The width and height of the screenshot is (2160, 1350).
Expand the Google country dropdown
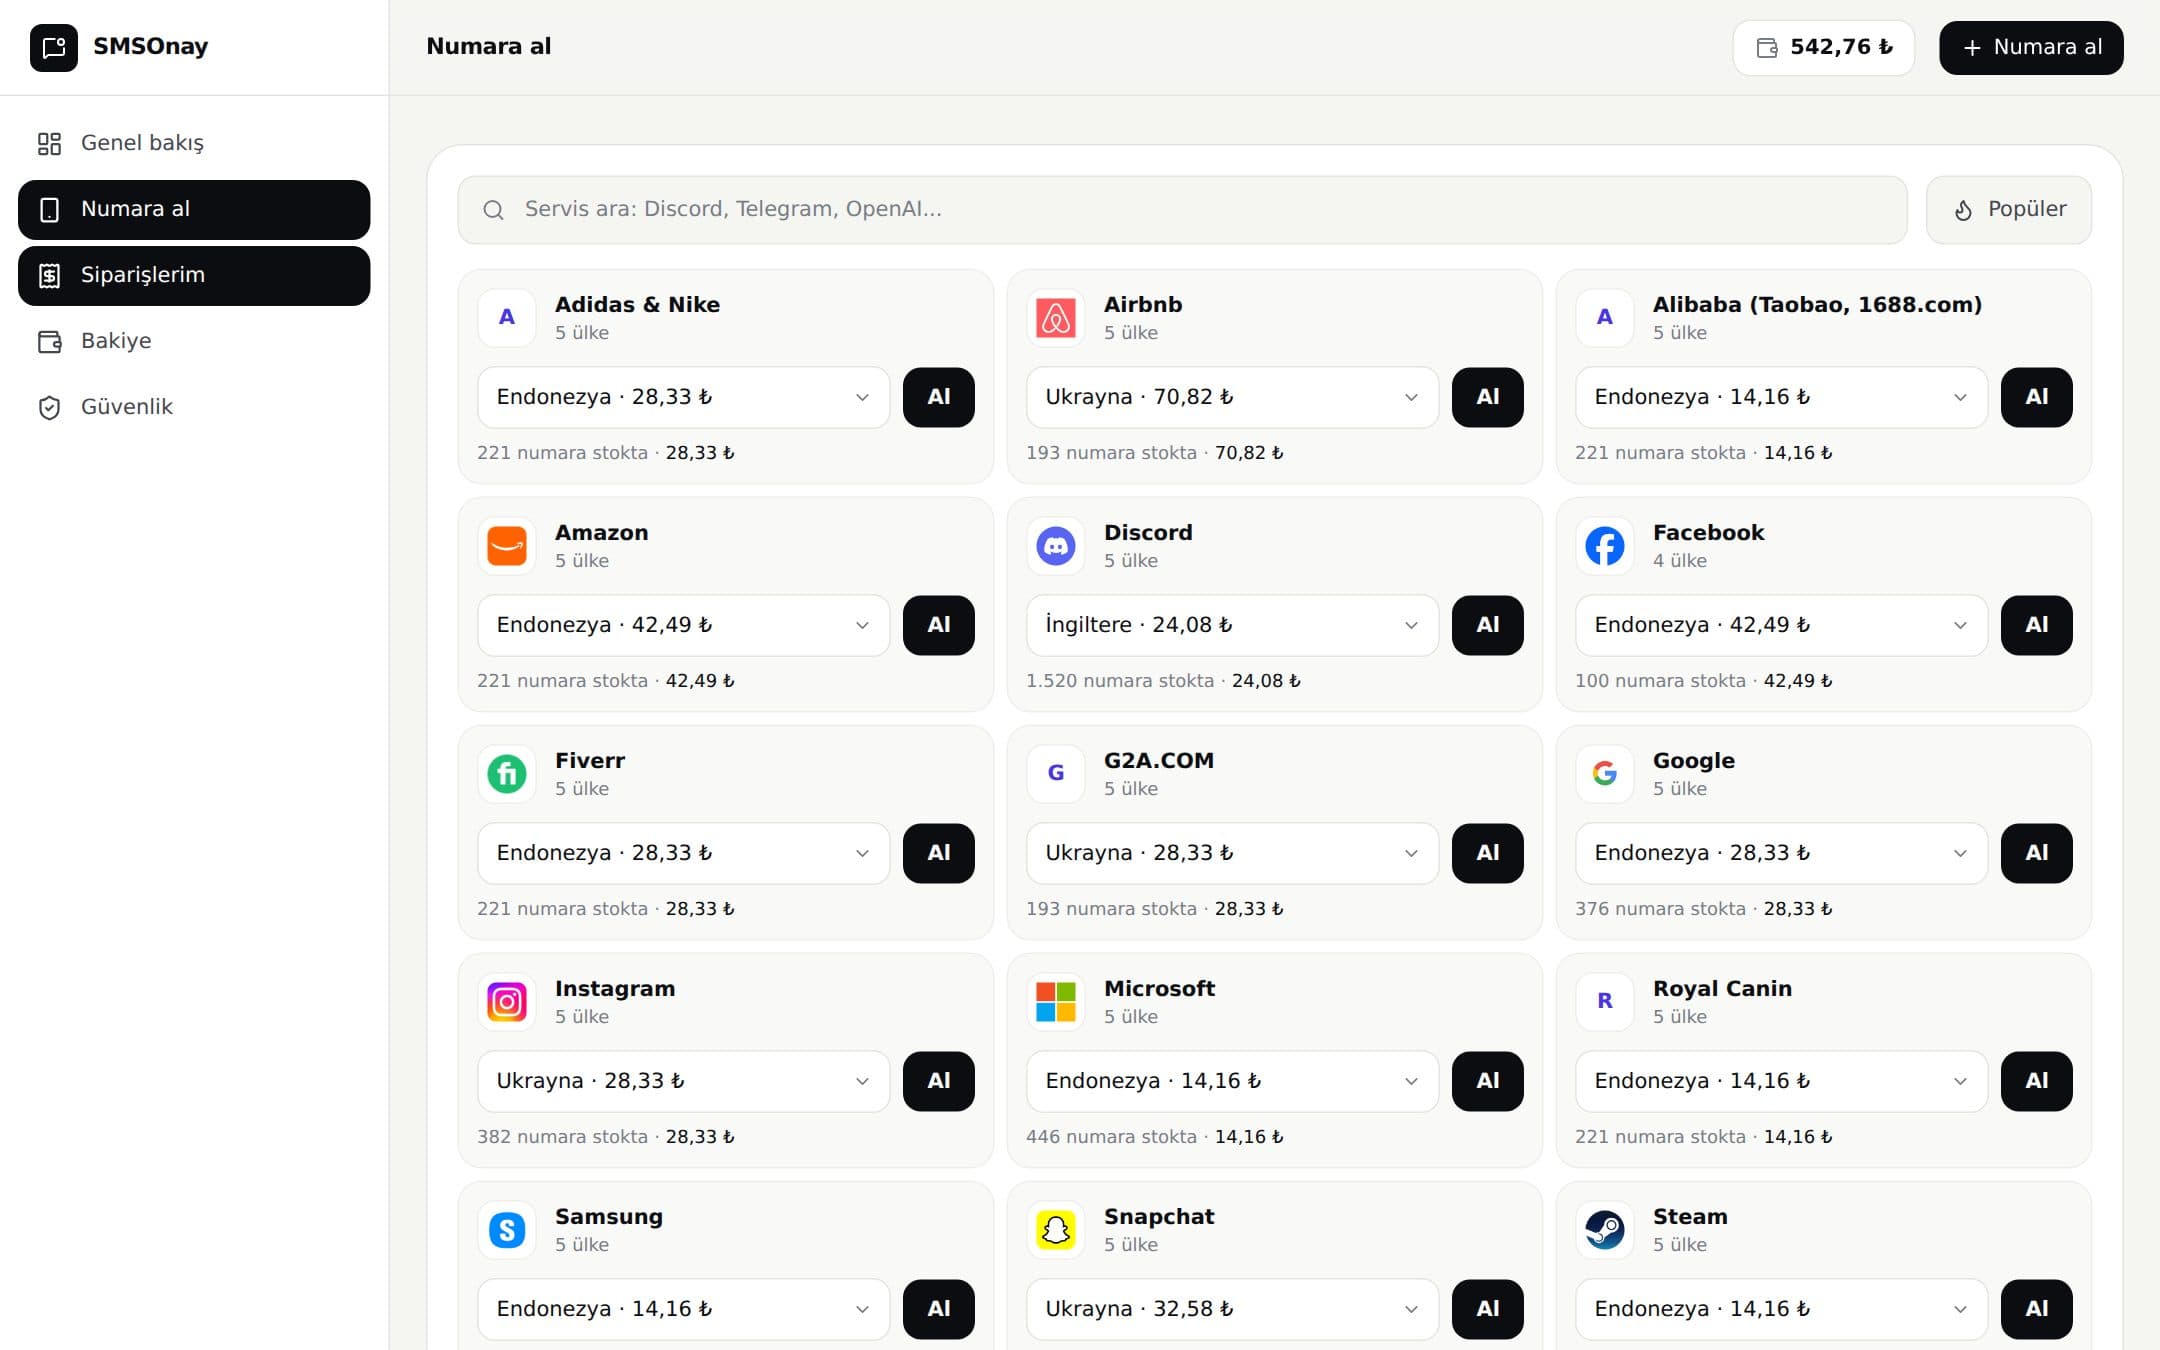1782,853
